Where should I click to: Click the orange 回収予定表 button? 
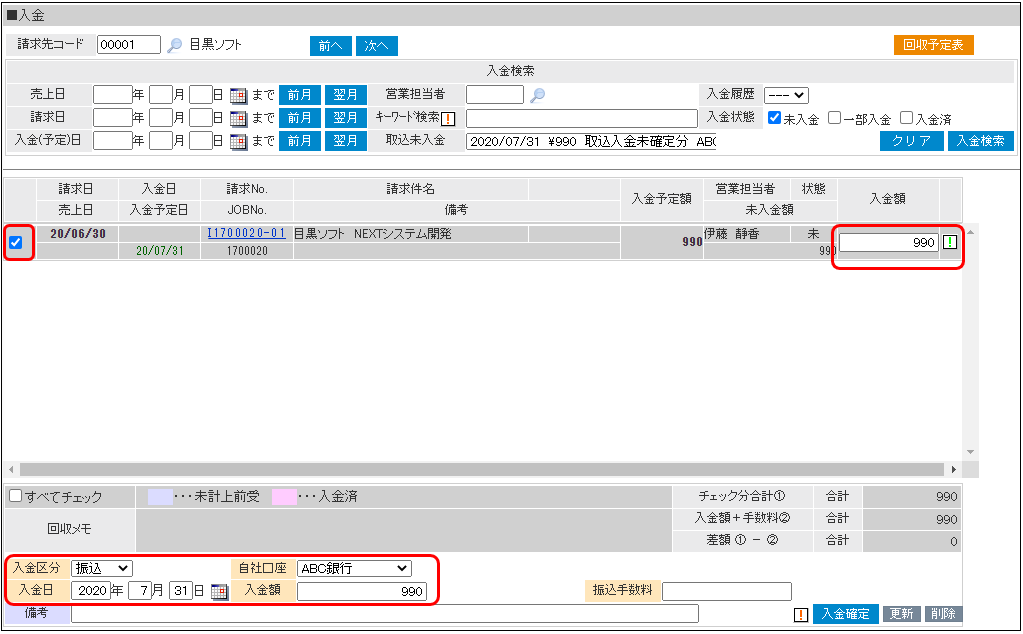pos(933,44)
